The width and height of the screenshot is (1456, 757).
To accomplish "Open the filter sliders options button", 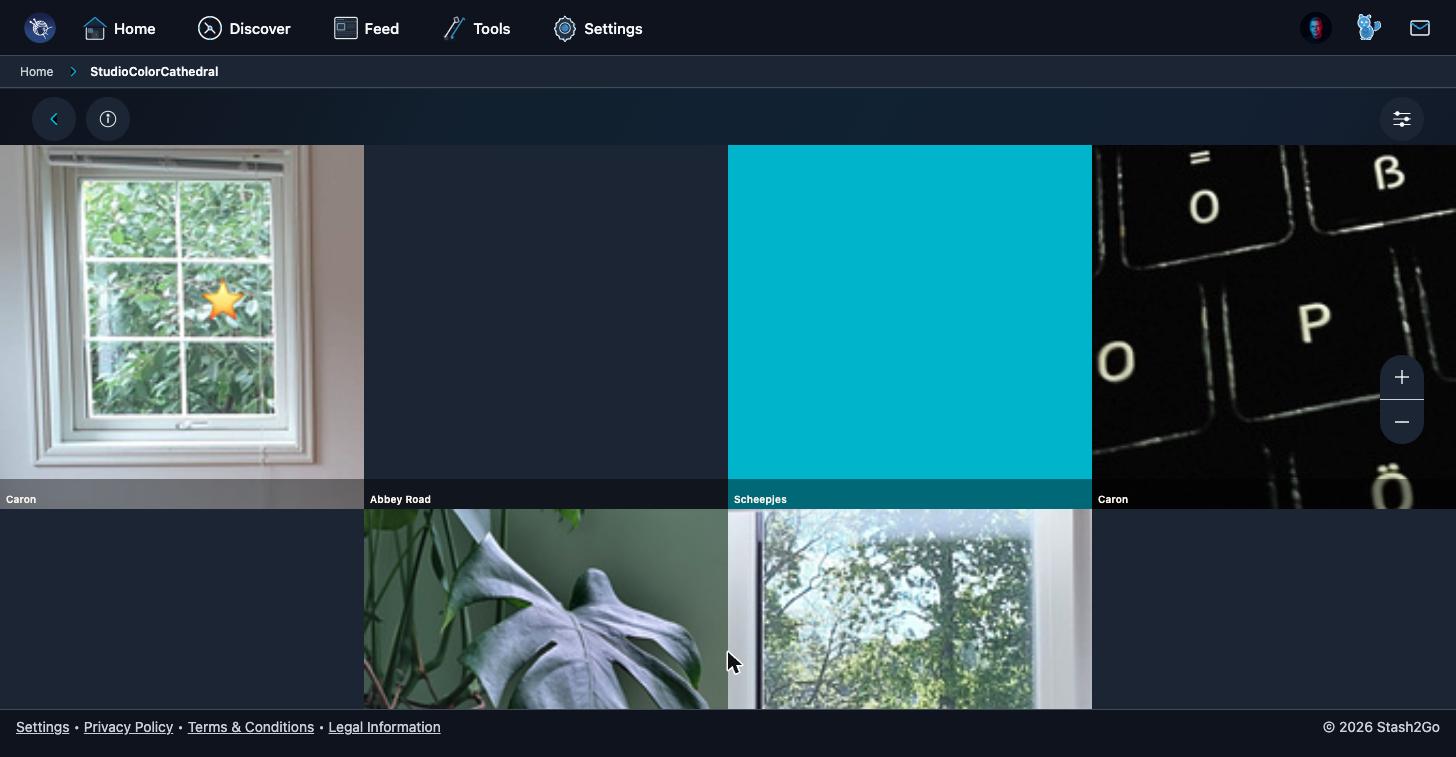I will [1402, 119].
